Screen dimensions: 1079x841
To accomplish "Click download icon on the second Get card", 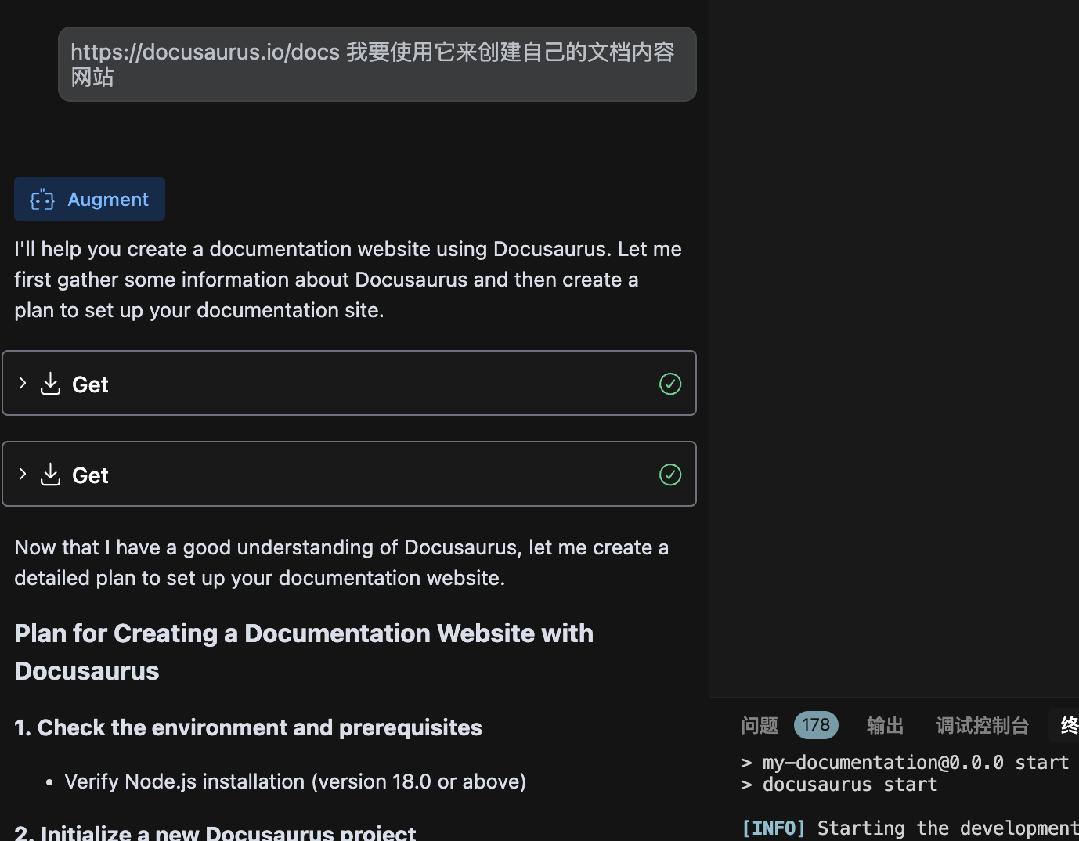I will click(x=50, y=474).
